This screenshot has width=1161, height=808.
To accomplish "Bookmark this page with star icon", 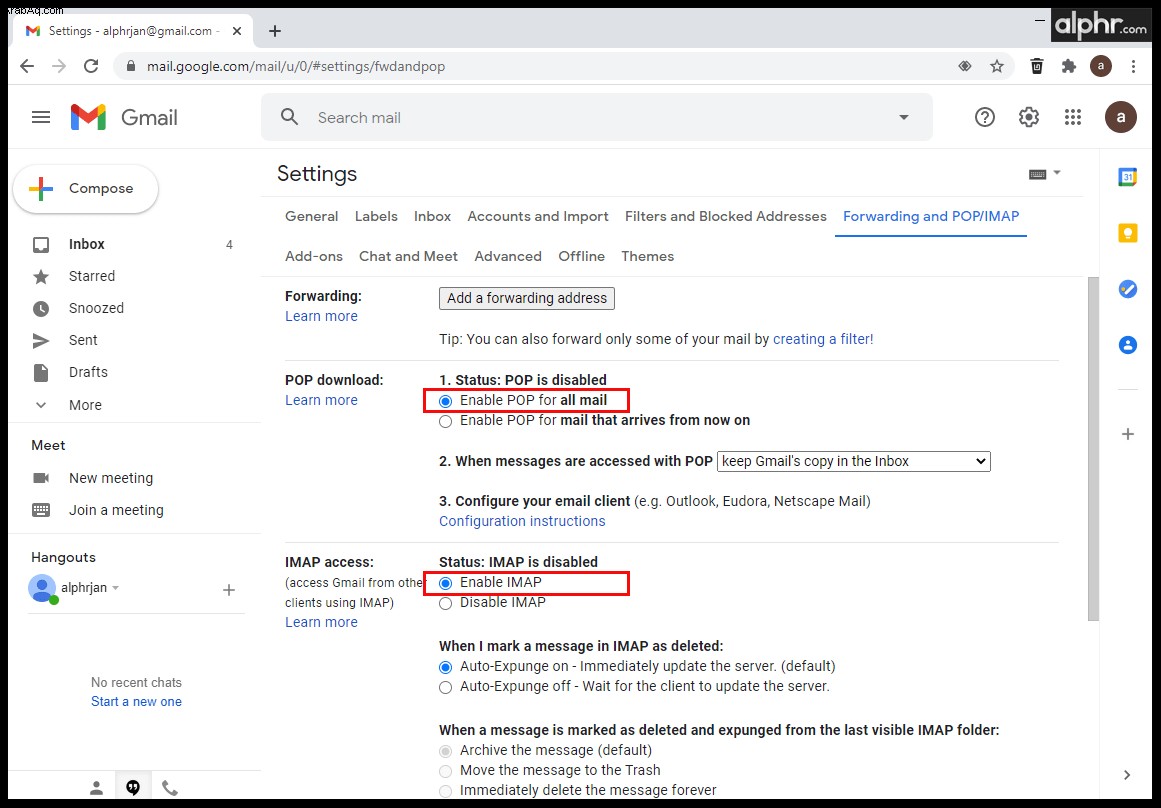I will [997, 66].
